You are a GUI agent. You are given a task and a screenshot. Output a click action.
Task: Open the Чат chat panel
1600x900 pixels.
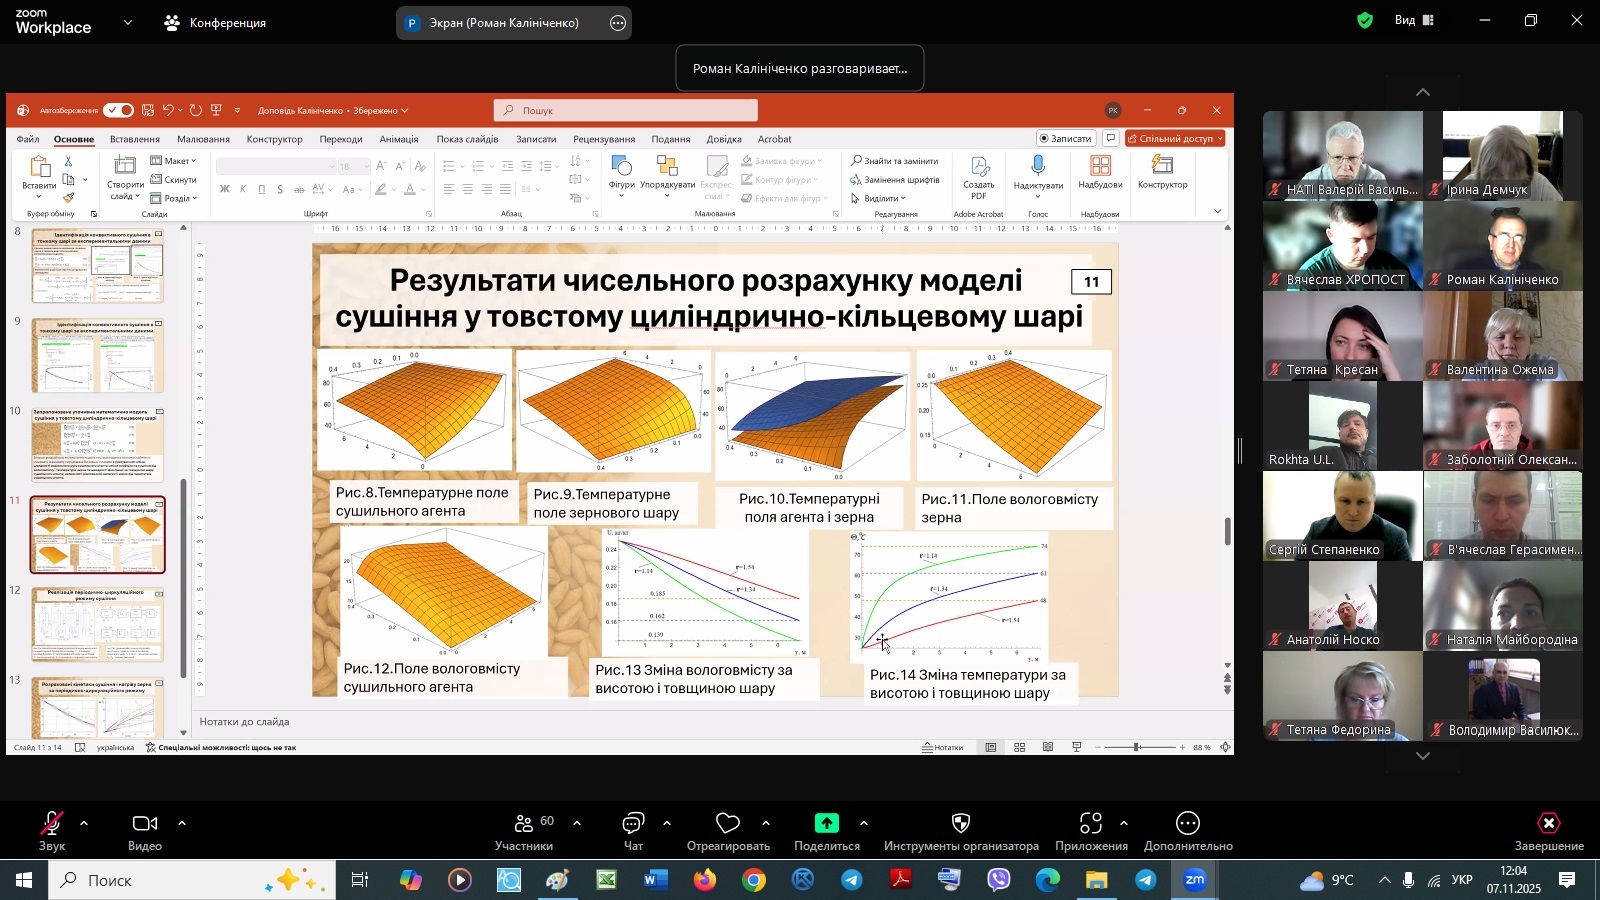click(x=633, y=824)
